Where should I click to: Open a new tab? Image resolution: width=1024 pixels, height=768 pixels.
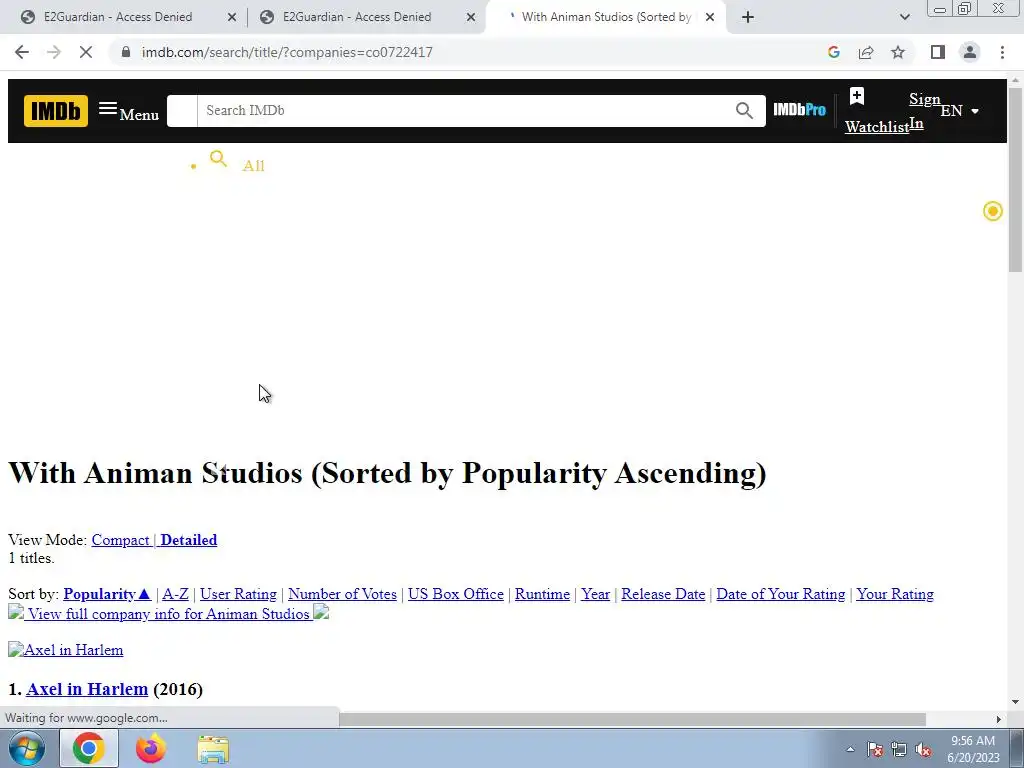point(748,17)
